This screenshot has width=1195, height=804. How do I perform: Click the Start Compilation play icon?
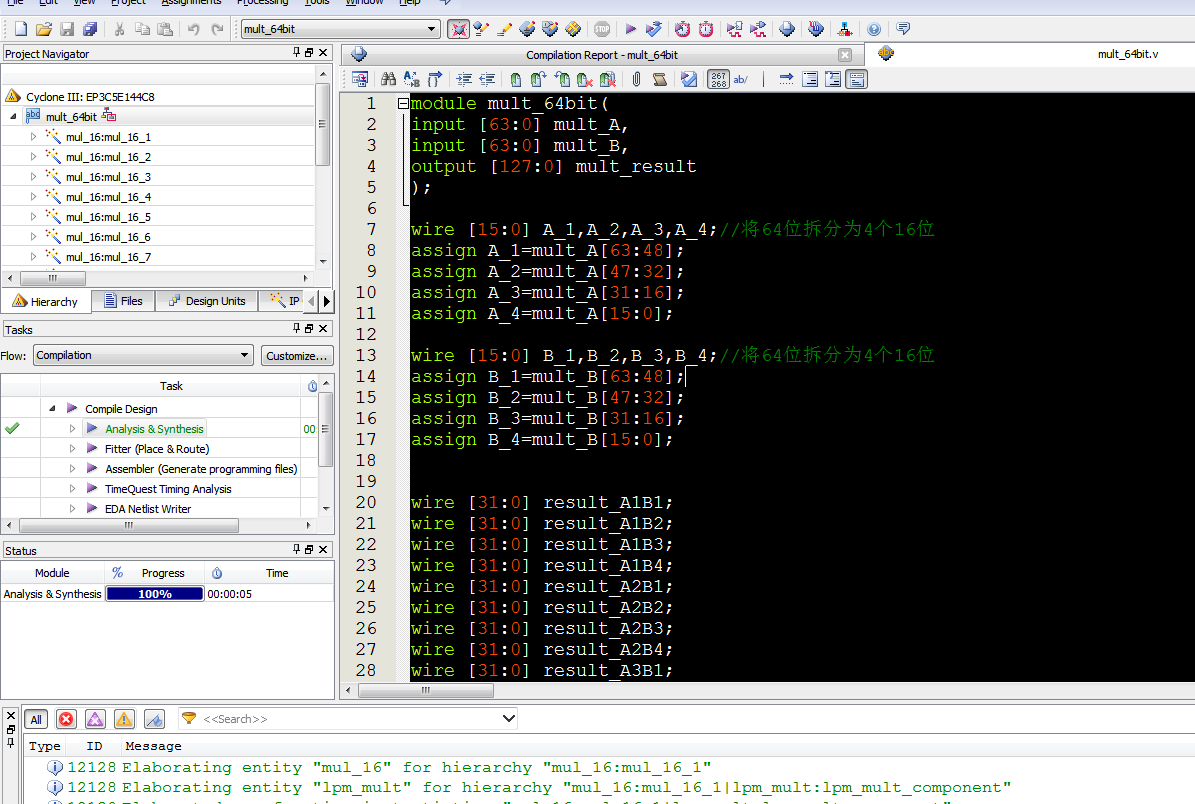coord(631,29)
